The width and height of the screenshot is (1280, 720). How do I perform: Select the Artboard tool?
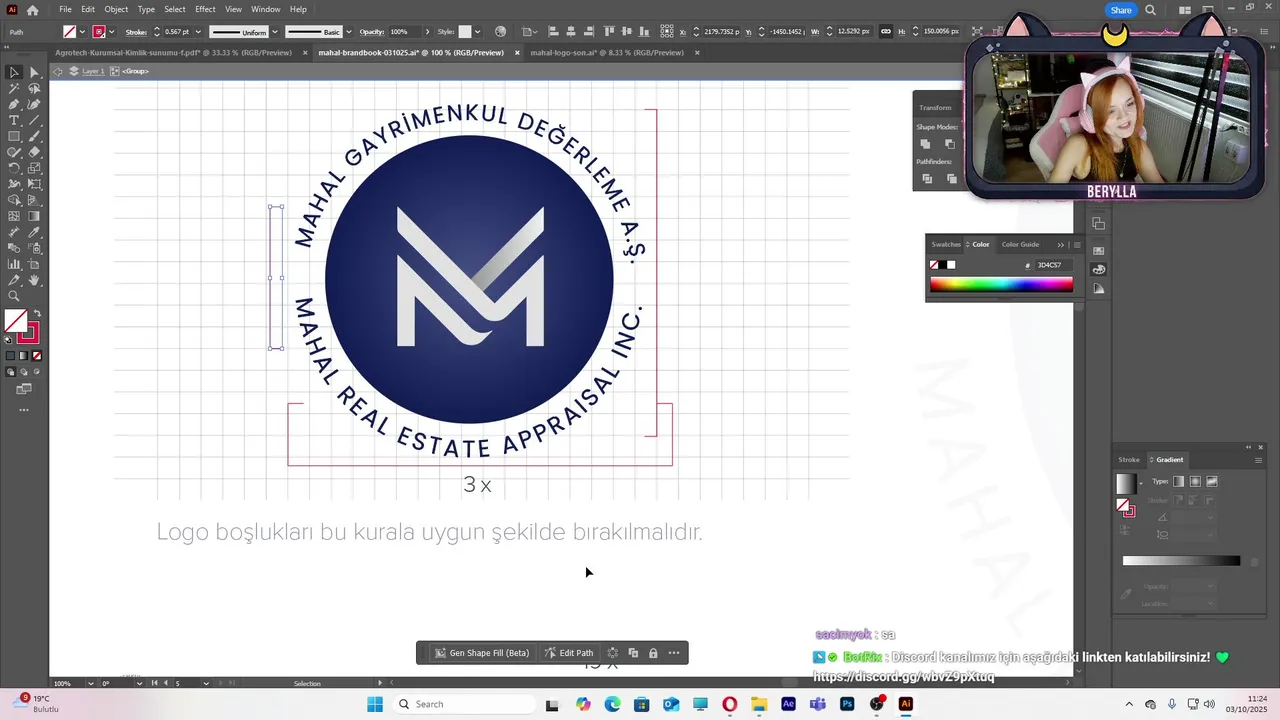34,264
